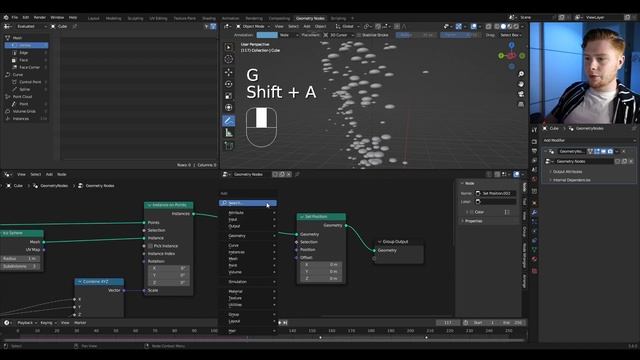Switch to the Layout workspace tab
640x360 pixels.
[x=93, y=18]
